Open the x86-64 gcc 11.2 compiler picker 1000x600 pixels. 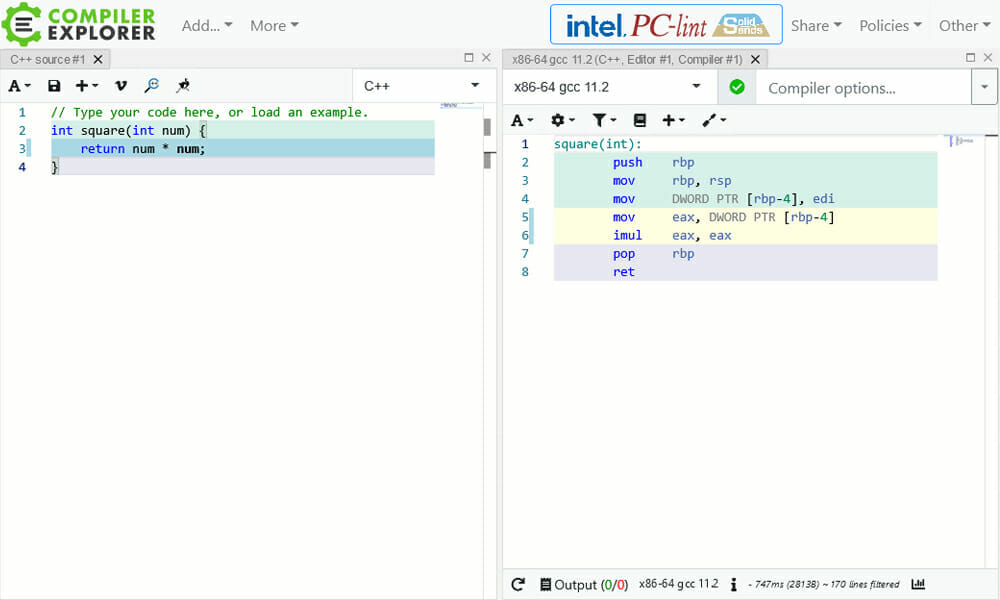[x=610, y=88]
